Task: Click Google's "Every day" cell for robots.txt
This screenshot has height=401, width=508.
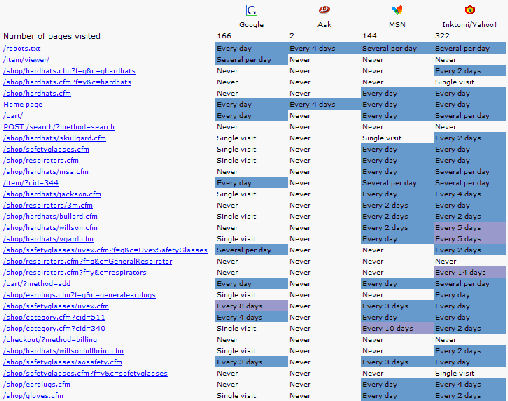Action: click(251, 48)
